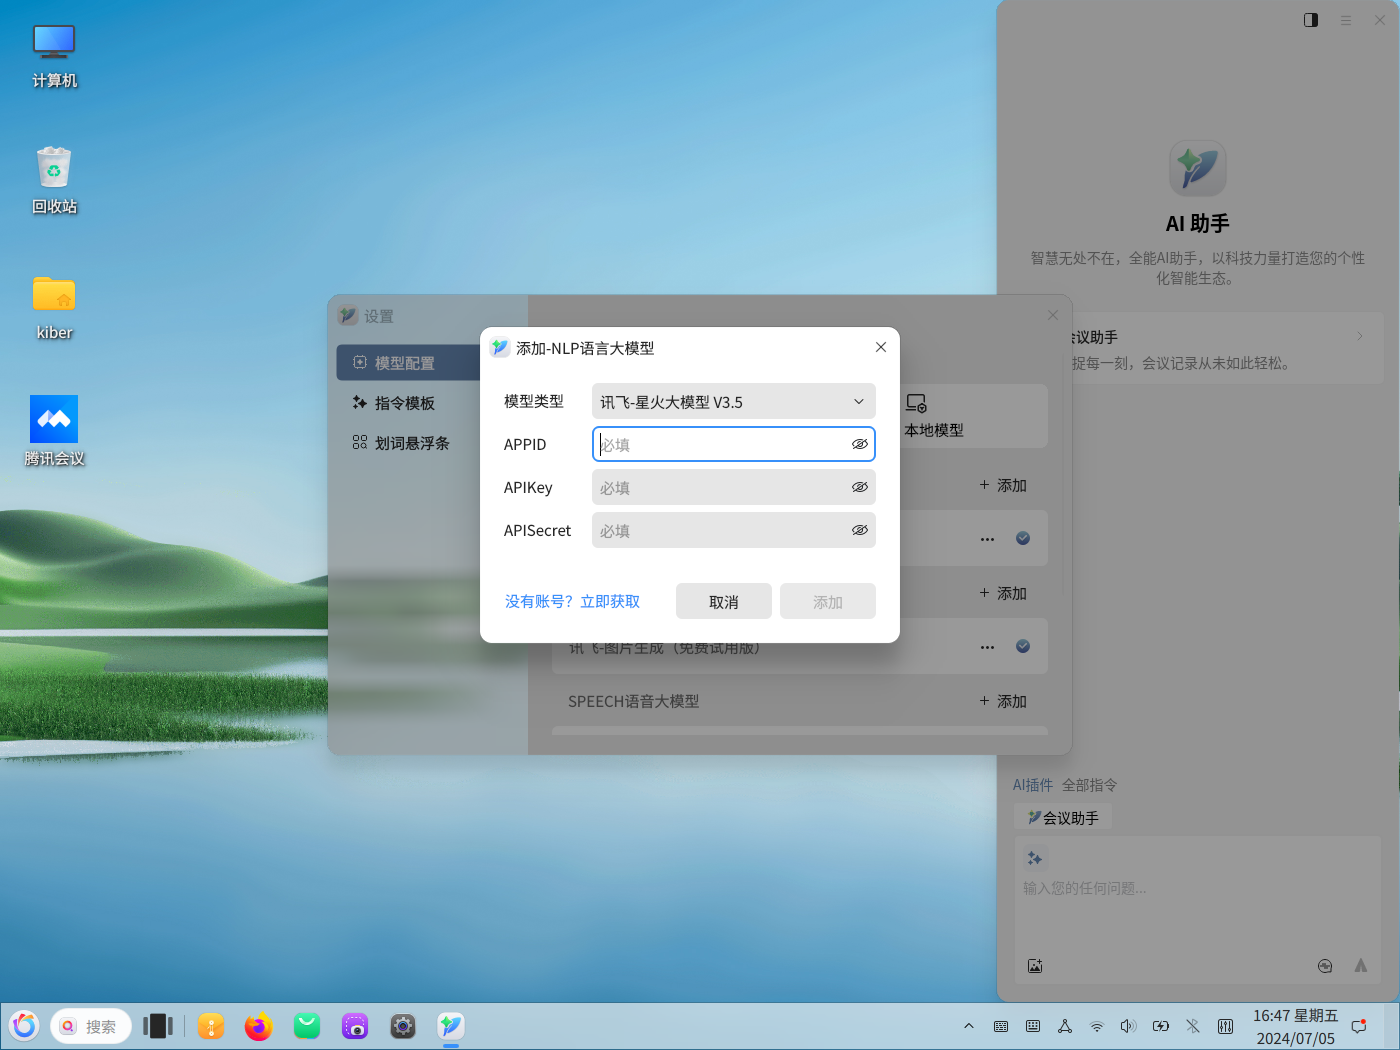The height and width of the screenshot is (1050, 1400).
Task: Open the kiber folder on desktop
Action: [x=54, y=308]
